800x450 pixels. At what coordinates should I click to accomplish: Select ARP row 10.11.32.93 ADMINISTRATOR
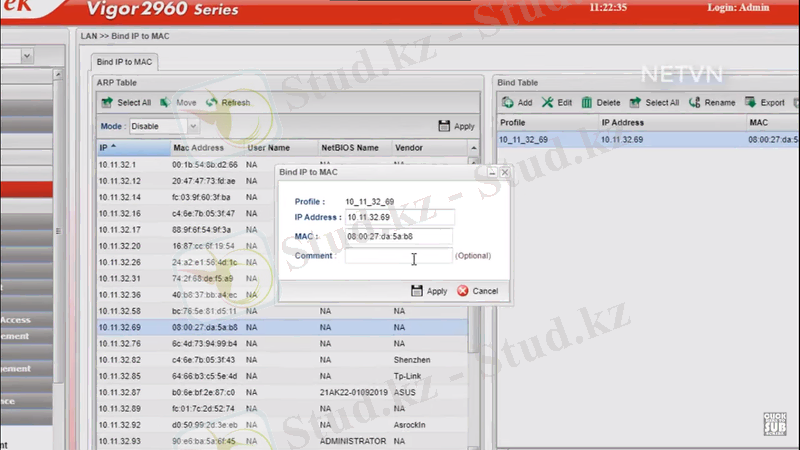tap(282, 441)
